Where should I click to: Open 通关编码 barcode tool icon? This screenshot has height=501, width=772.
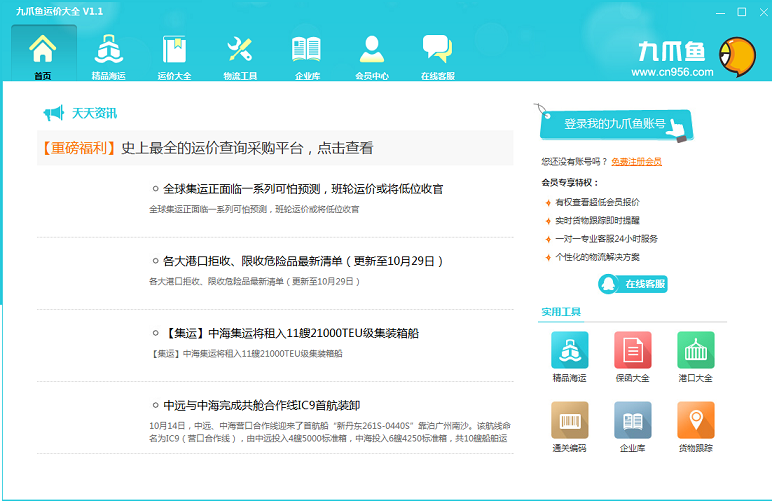click(570, 420)
